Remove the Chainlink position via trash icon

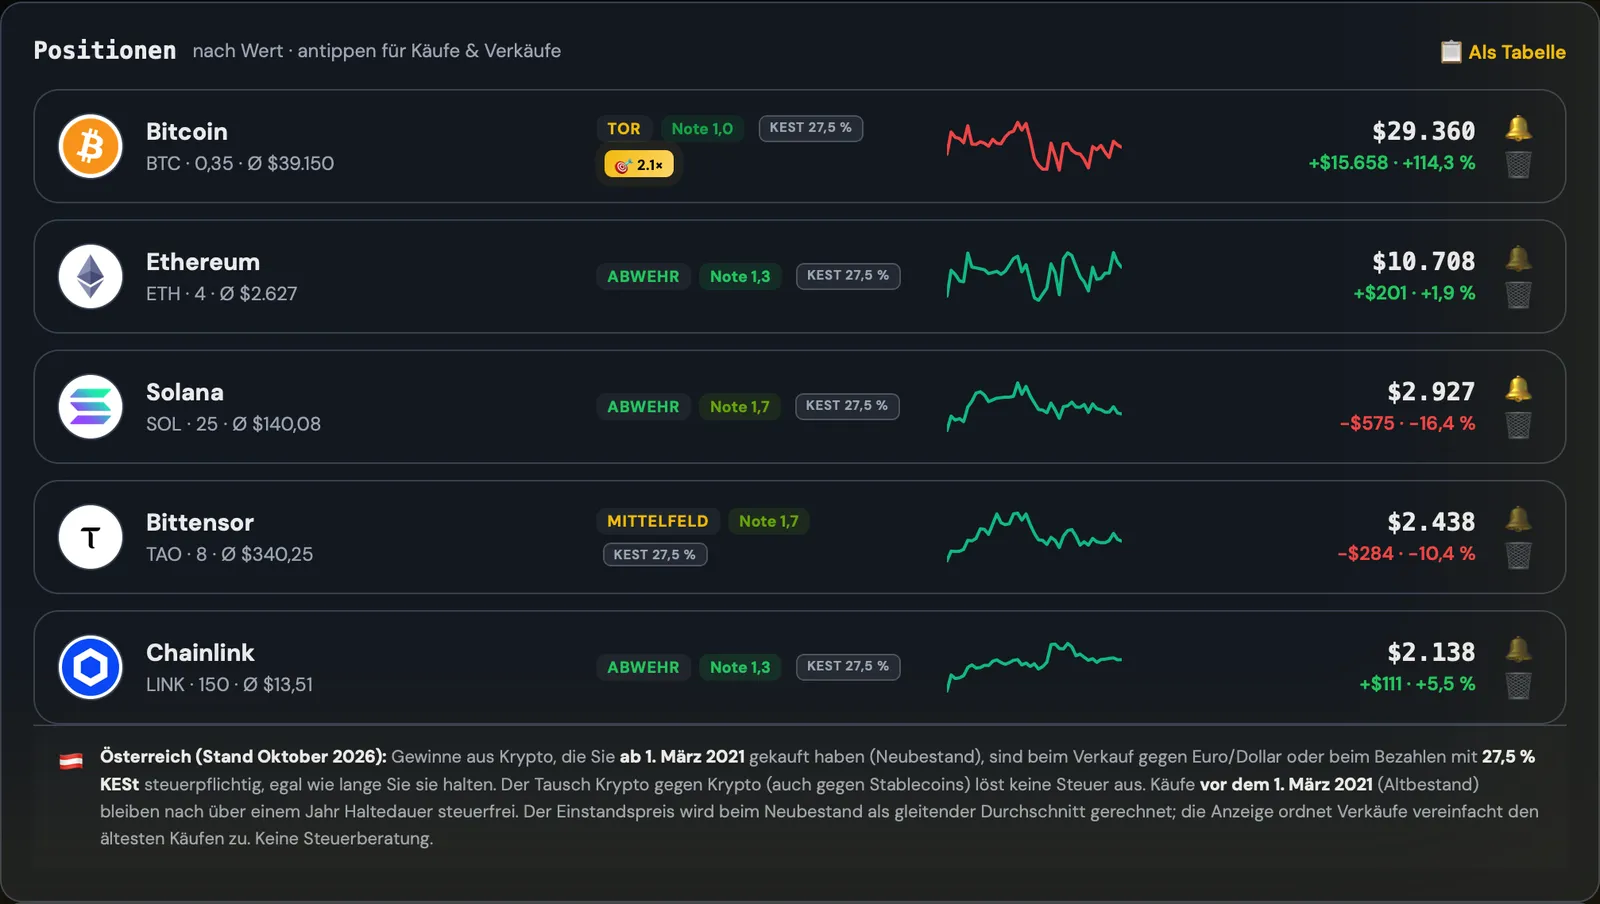click(x=1518, y=685)
